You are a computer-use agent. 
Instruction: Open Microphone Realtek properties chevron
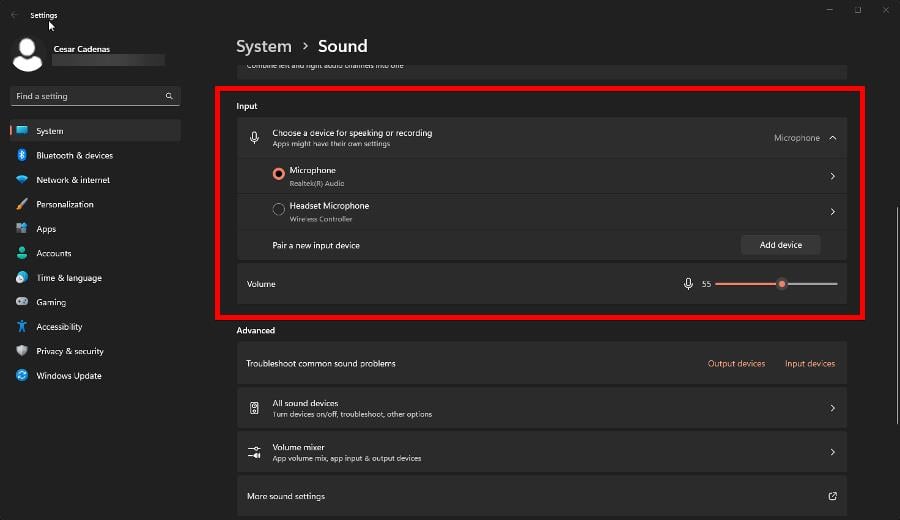pos(832,176)
